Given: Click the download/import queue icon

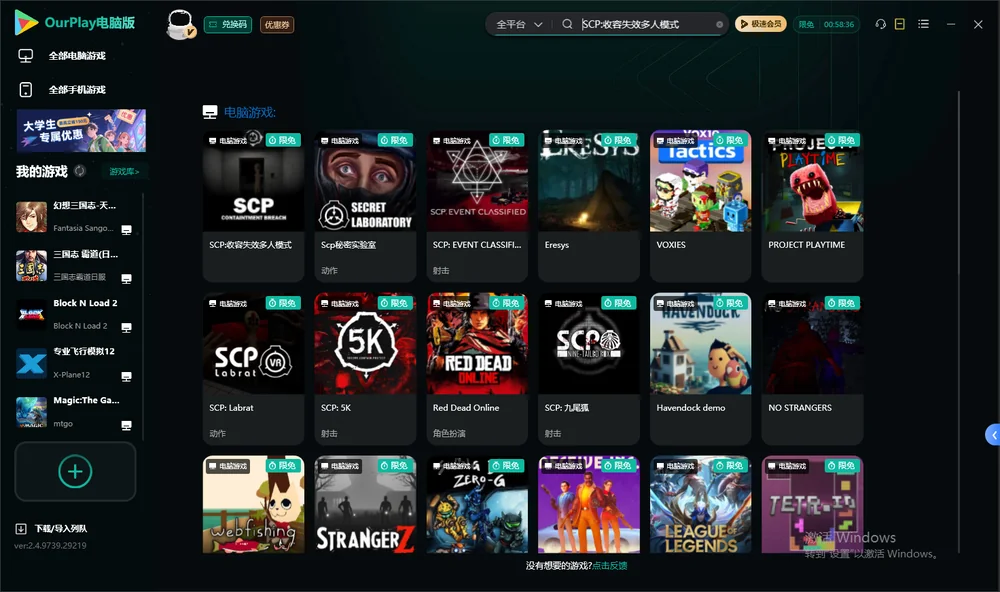Looking at the screenshot, I should click(x=21, y=528).
